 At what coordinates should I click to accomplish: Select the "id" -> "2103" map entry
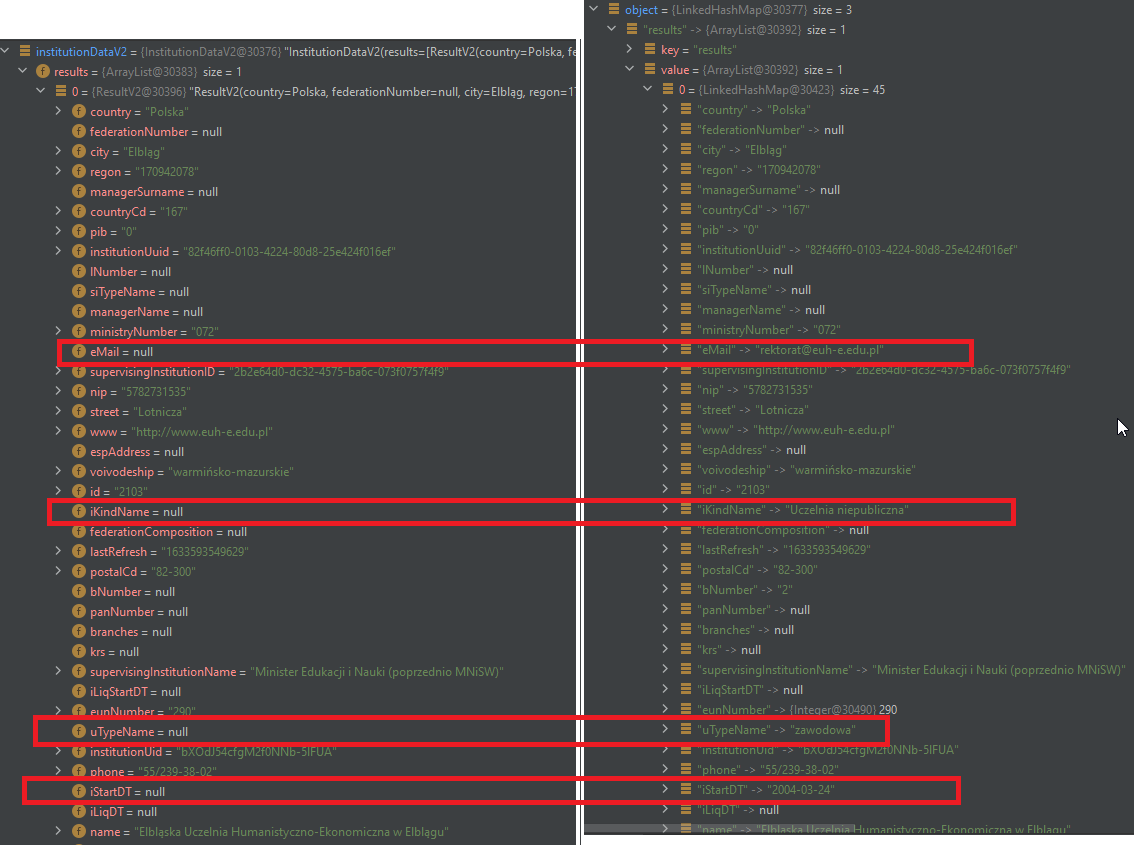pos(859,489)
